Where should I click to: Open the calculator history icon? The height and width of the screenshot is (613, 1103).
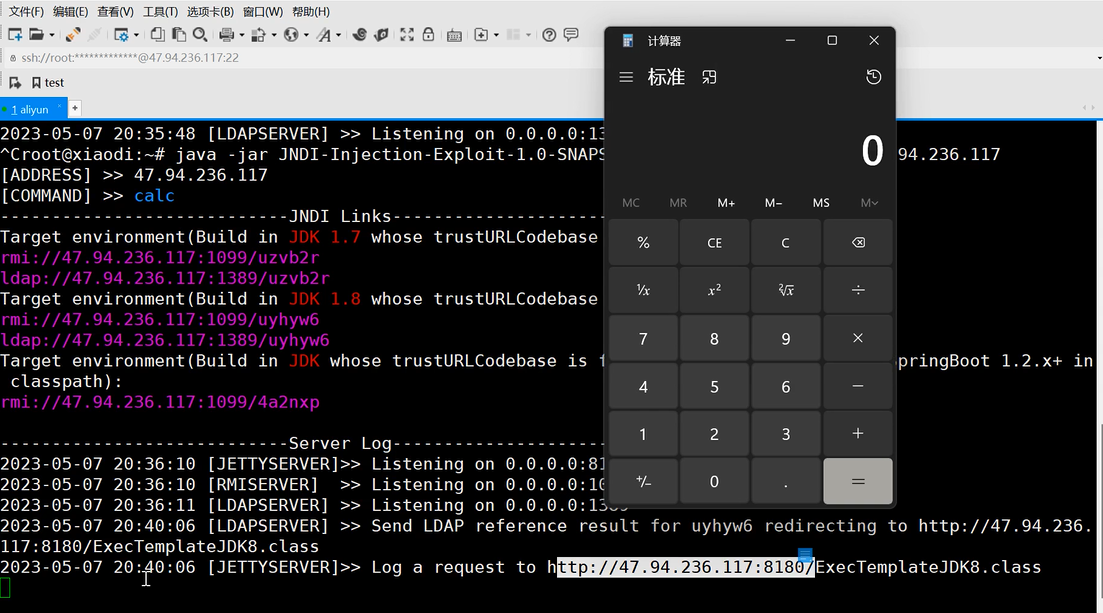[874, 77]
